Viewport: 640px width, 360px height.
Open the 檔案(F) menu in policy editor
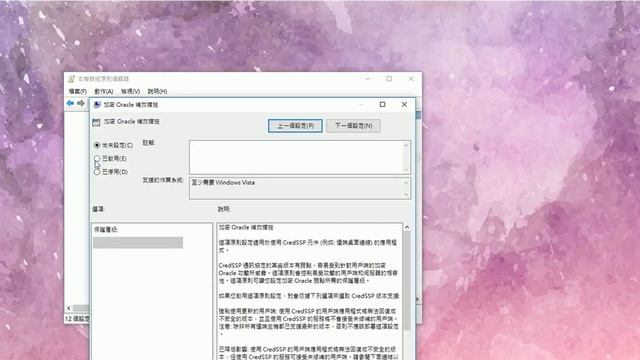[x=78, y=91]
